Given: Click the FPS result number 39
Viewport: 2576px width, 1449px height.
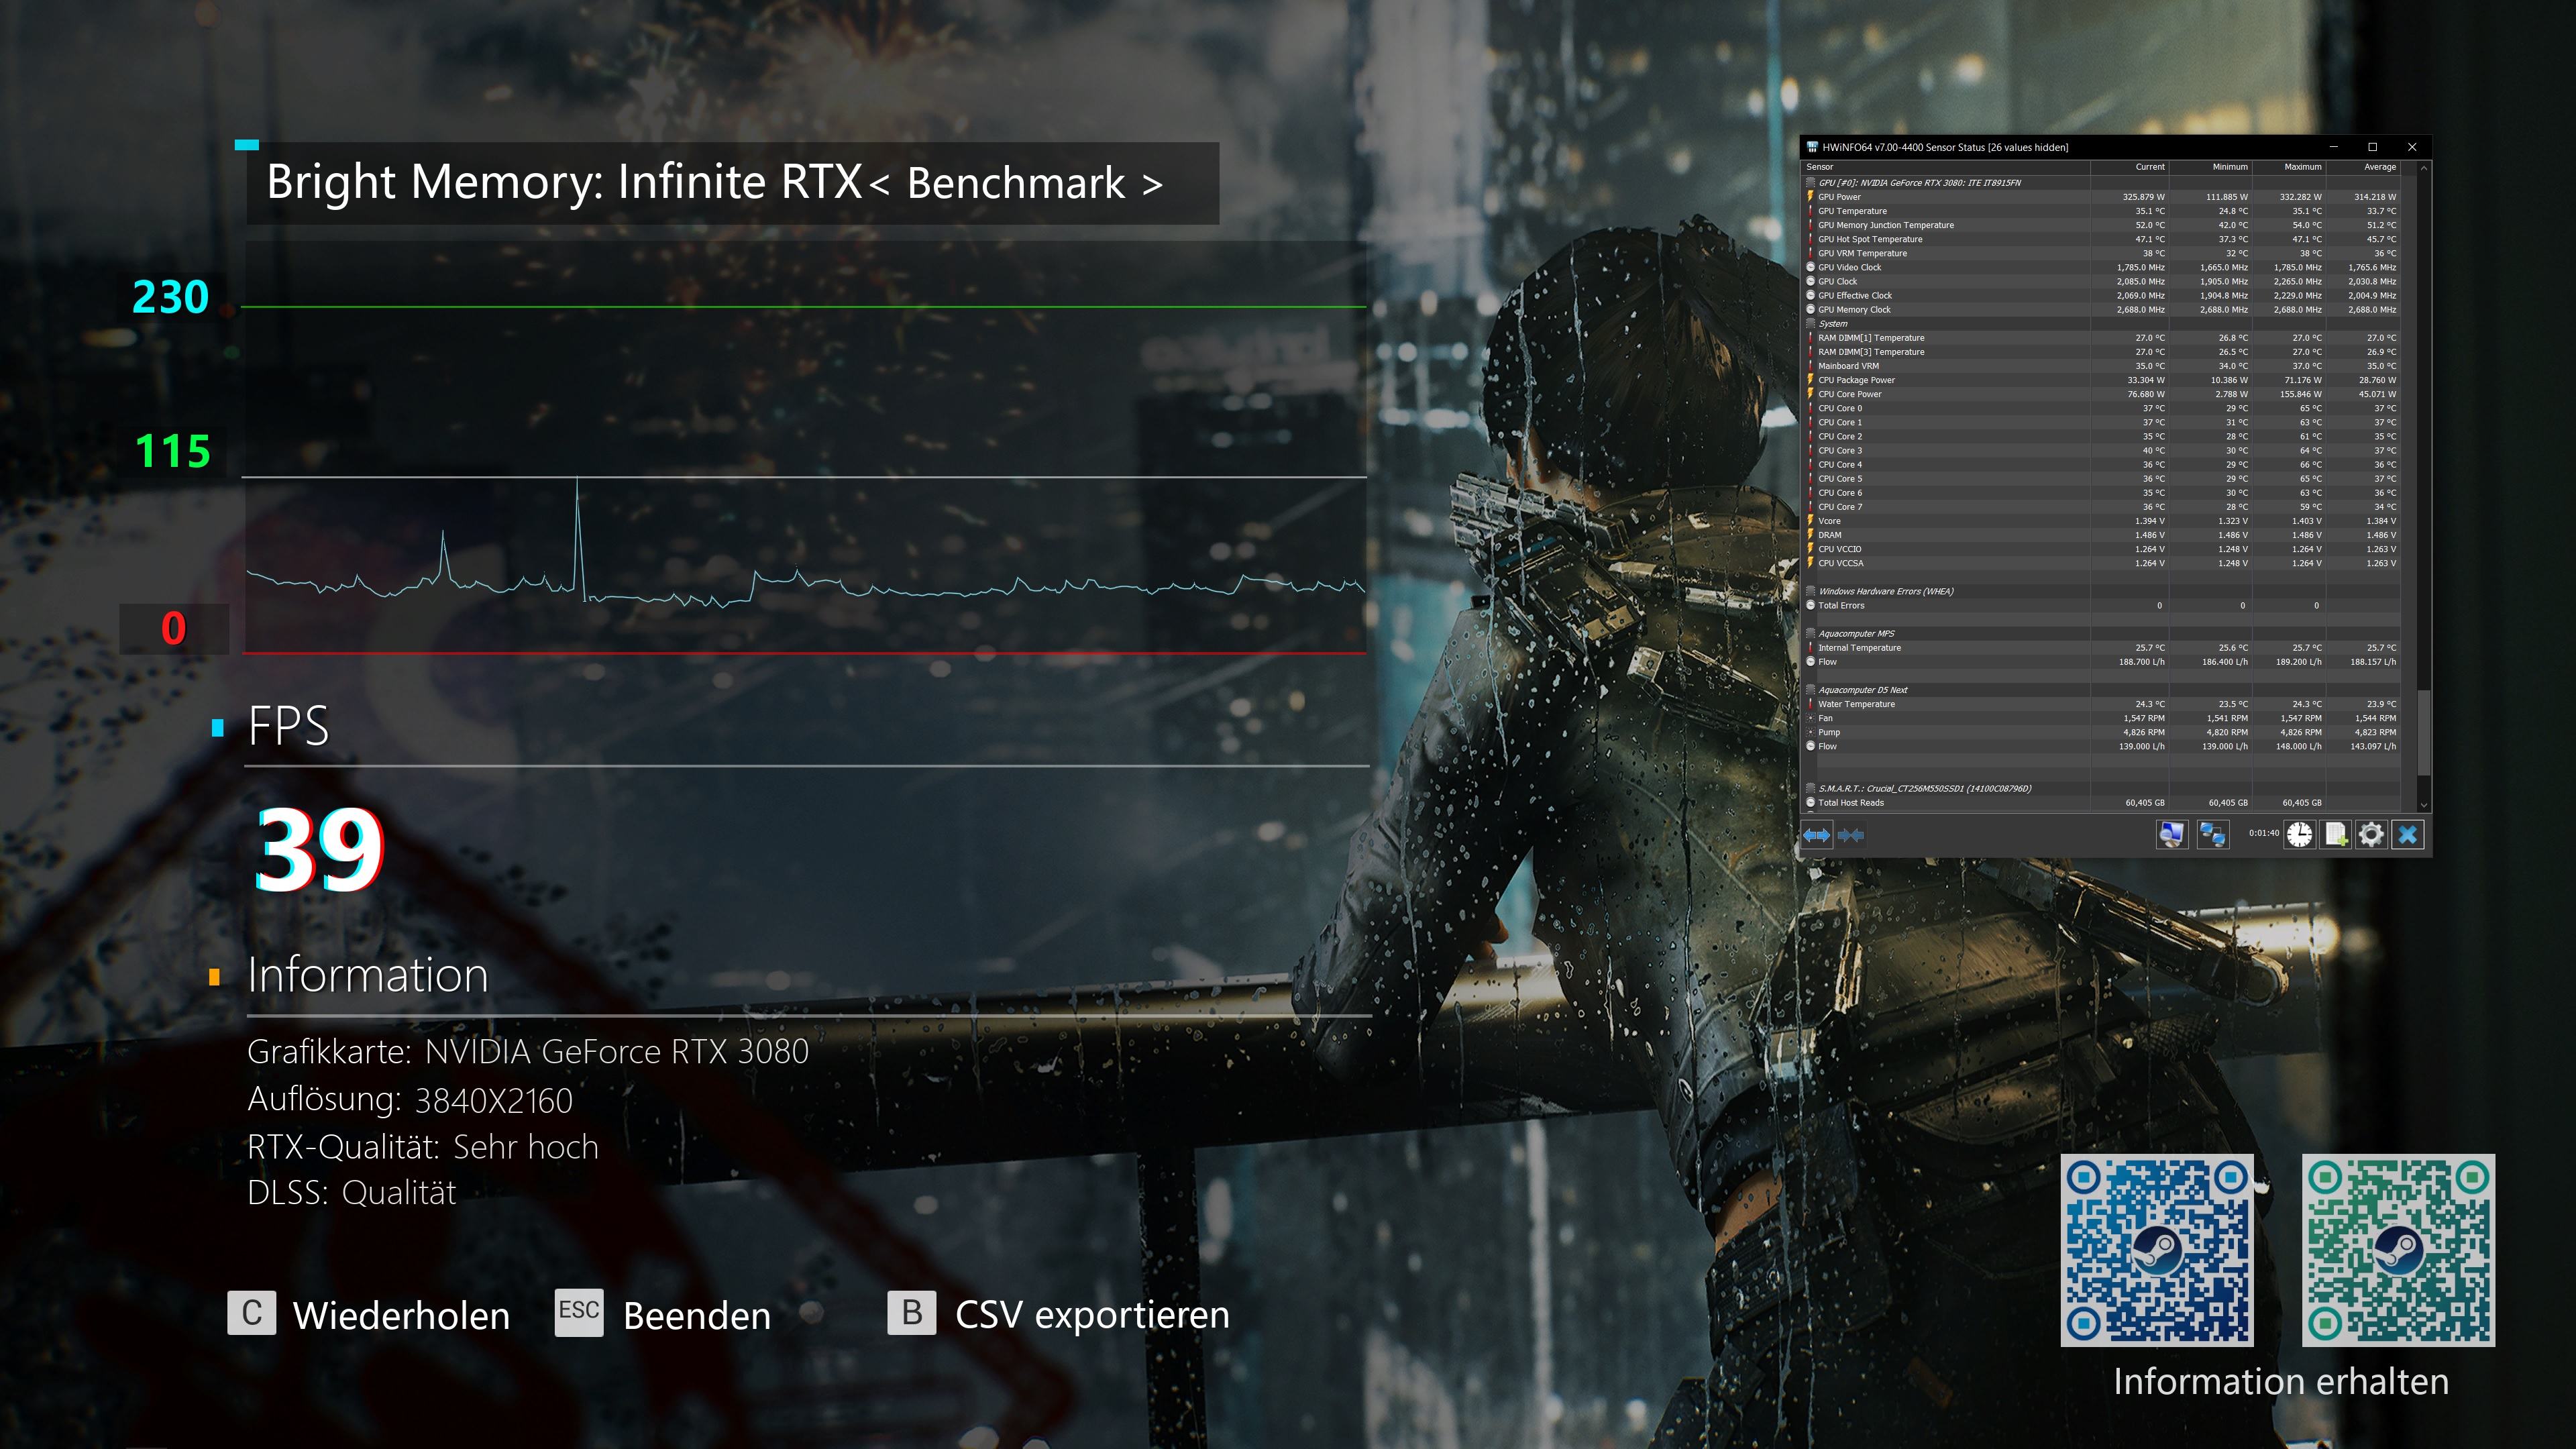Looking at the screenshot, I should point(319,851).
